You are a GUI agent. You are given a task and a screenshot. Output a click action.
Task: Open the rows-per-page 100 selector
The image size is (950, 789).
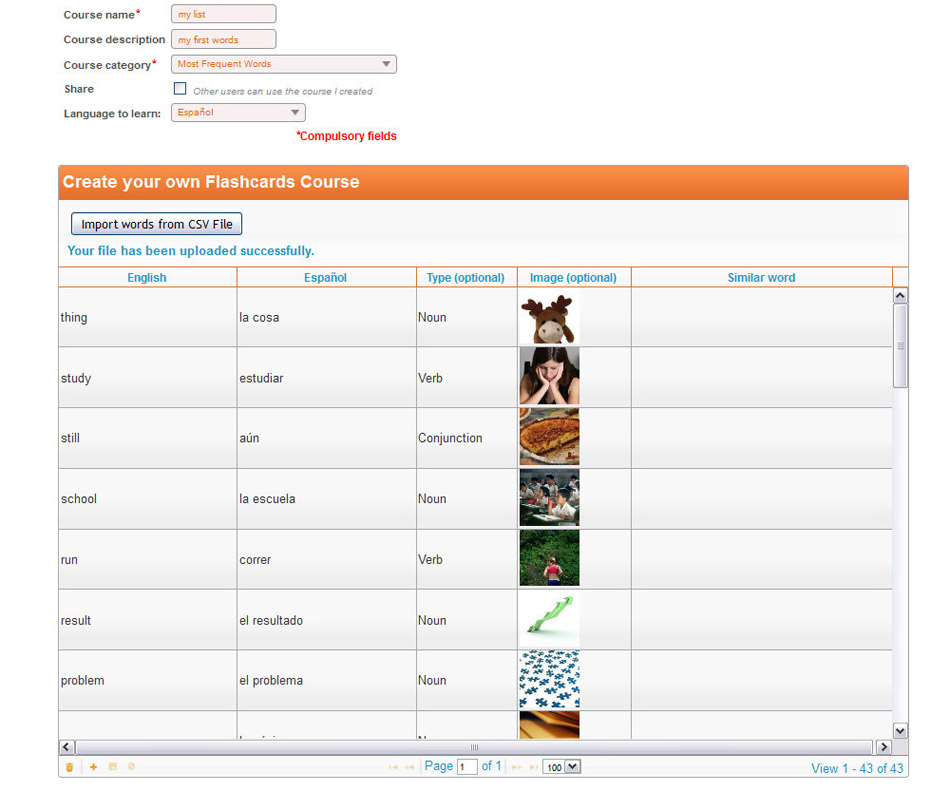coord(561,767)
